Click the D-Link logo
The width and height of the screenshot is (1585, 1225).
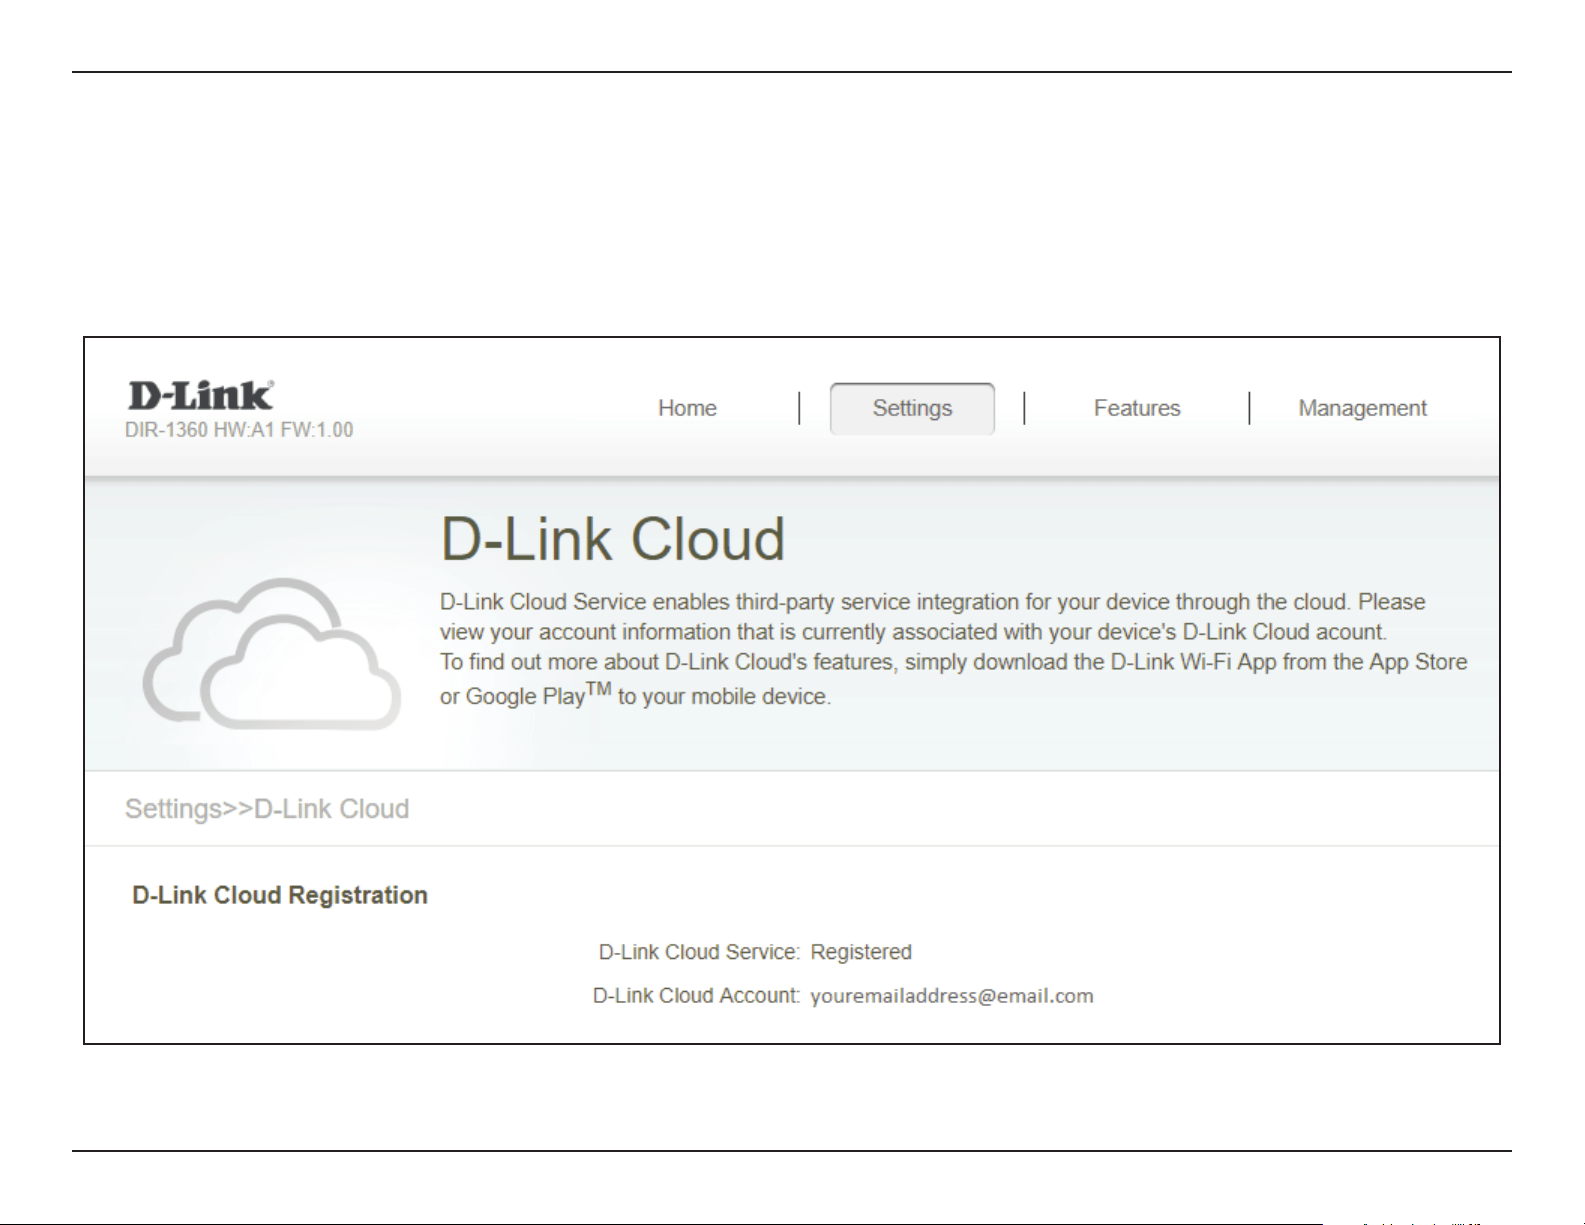click(201, 396)
